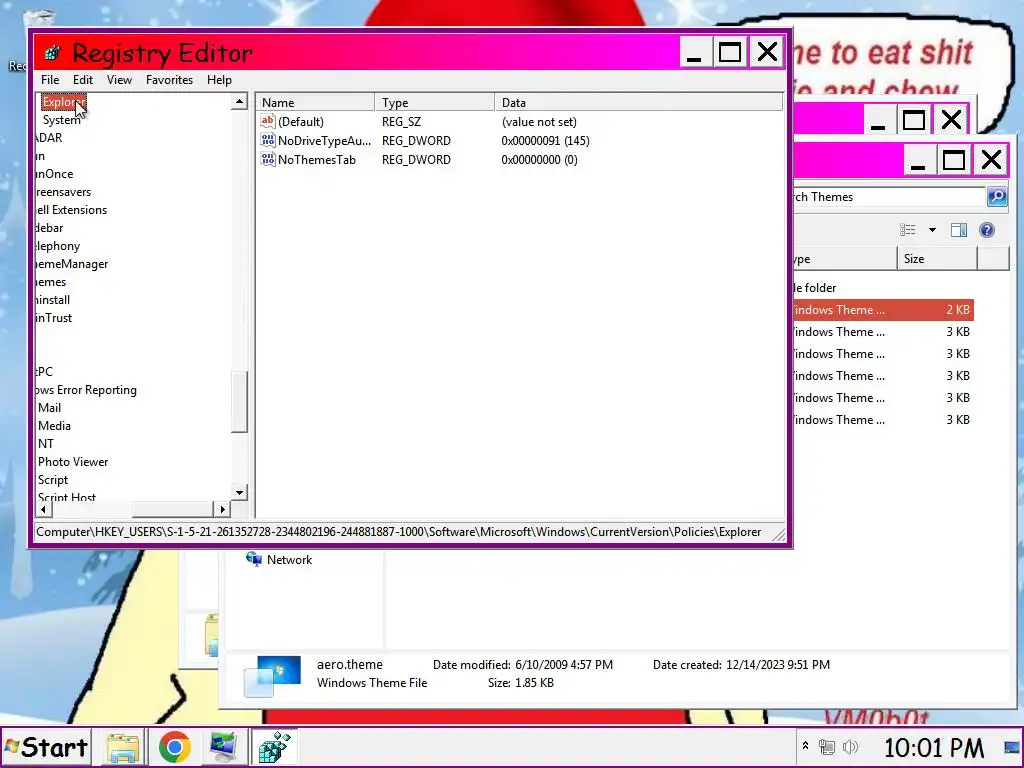Click the aero.theme preview thumbnail in details pane
1024x768 pixels.
[x=272, y=676]
